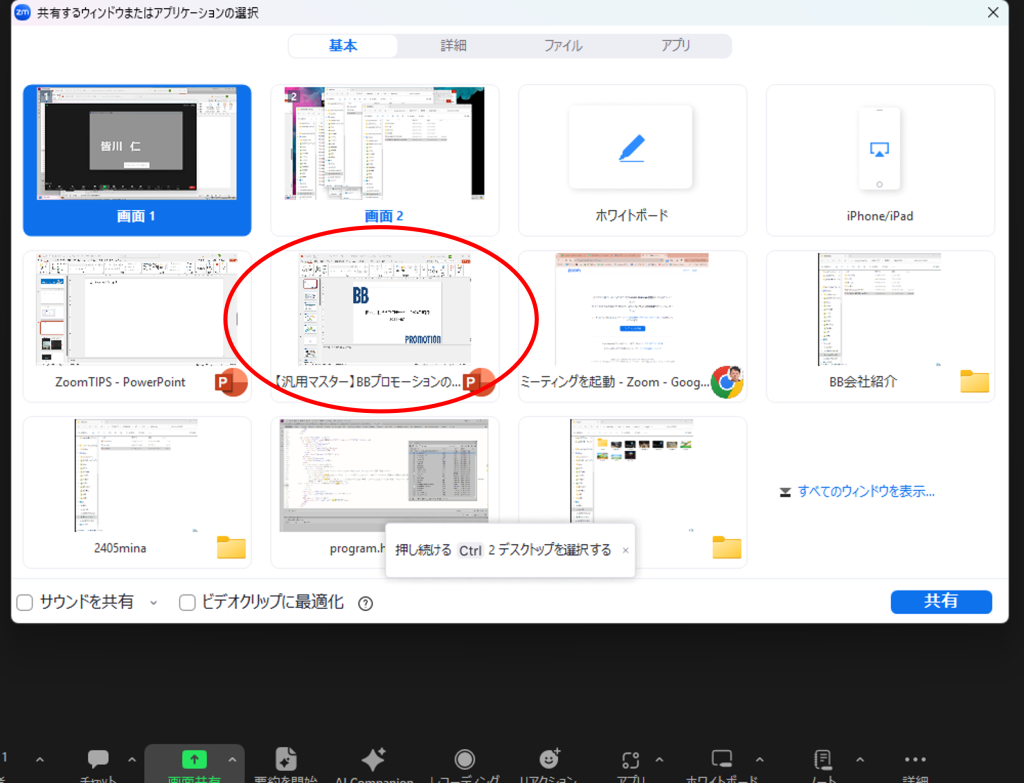Click the chat icon in the meeting toolbar
Image resolution: width=1024 pixels, height=783 pixels.
pos(98,760)
